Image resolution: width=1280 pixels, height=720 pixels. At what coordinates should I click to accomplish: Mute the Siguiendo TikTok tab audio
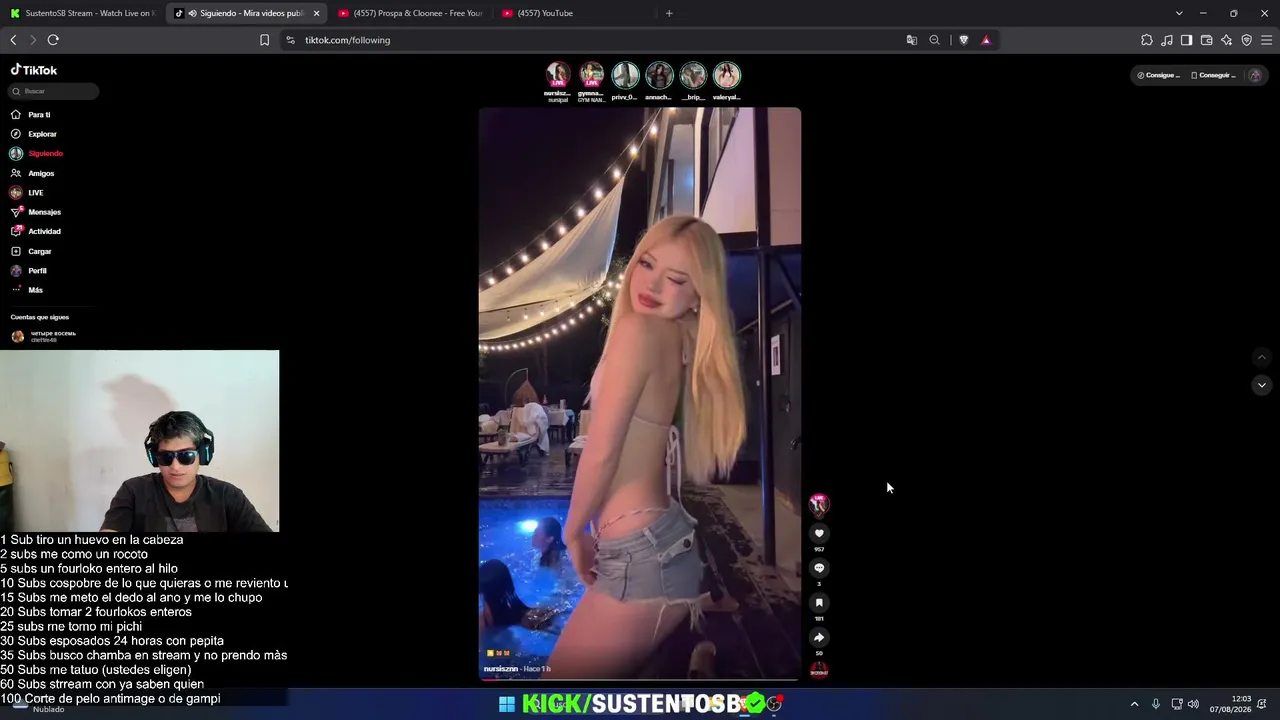click(x=192, y=13)
